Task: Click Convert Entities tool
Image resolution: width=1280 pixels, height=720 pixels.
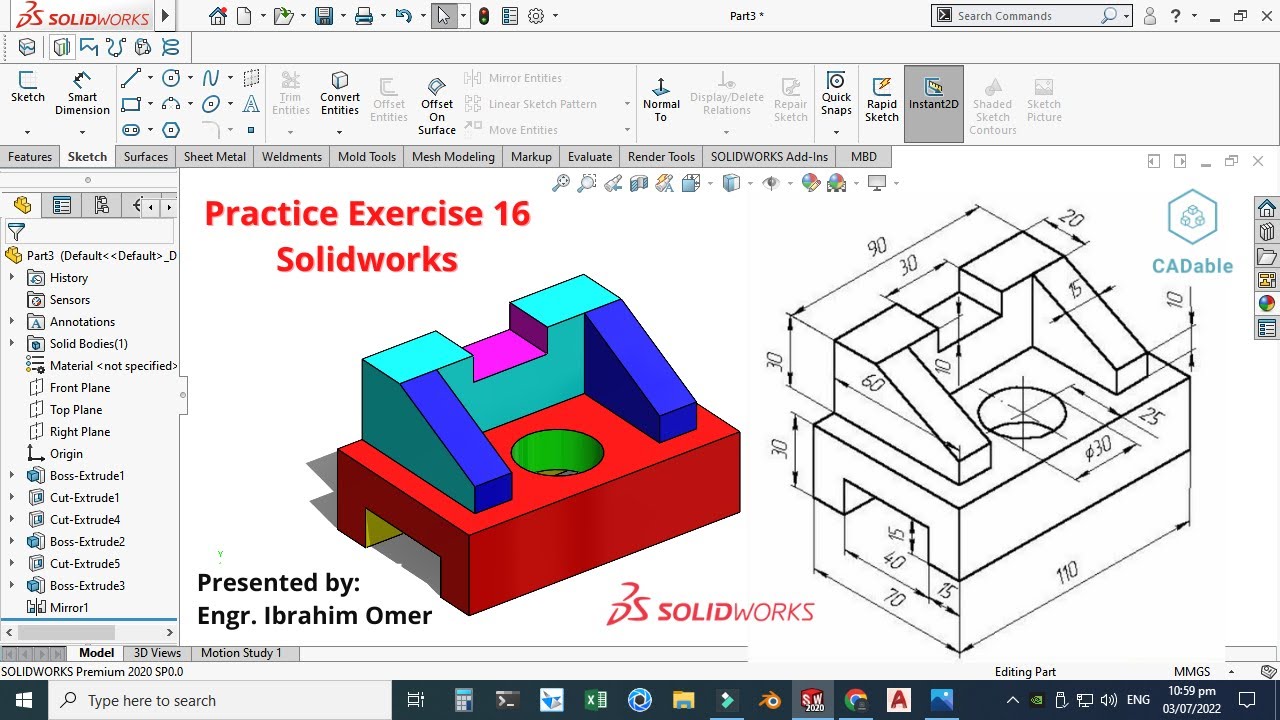Action: coord(340,94)
